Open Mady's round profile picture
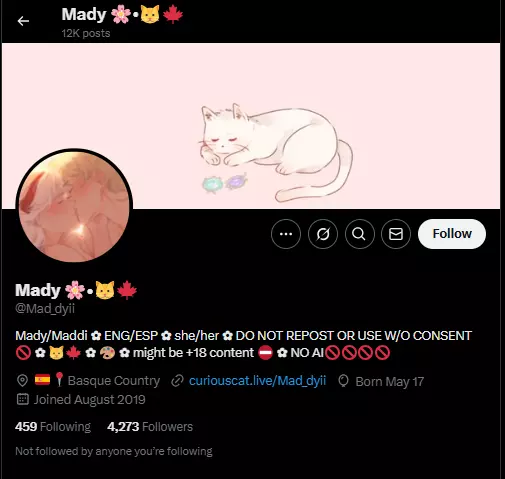This screenshot has width=505, height=479. click(74, 206)
